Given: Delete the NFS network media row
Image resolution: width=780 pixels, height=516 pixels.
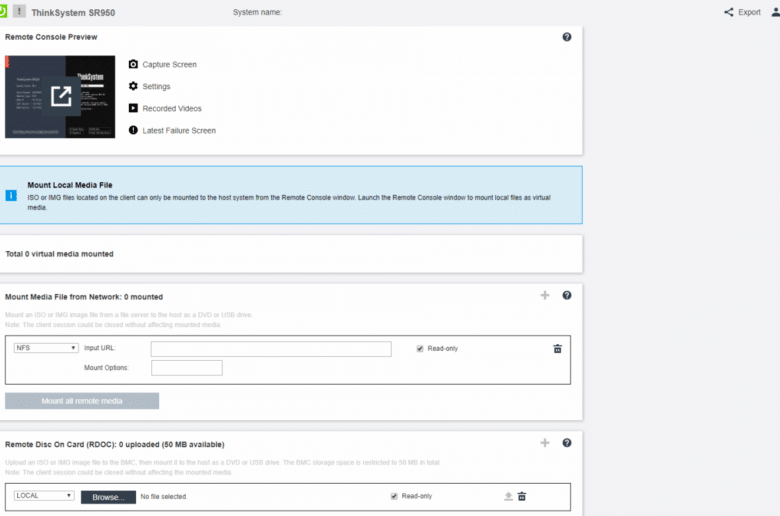Looking at the screenshot, I should [558, 349].
